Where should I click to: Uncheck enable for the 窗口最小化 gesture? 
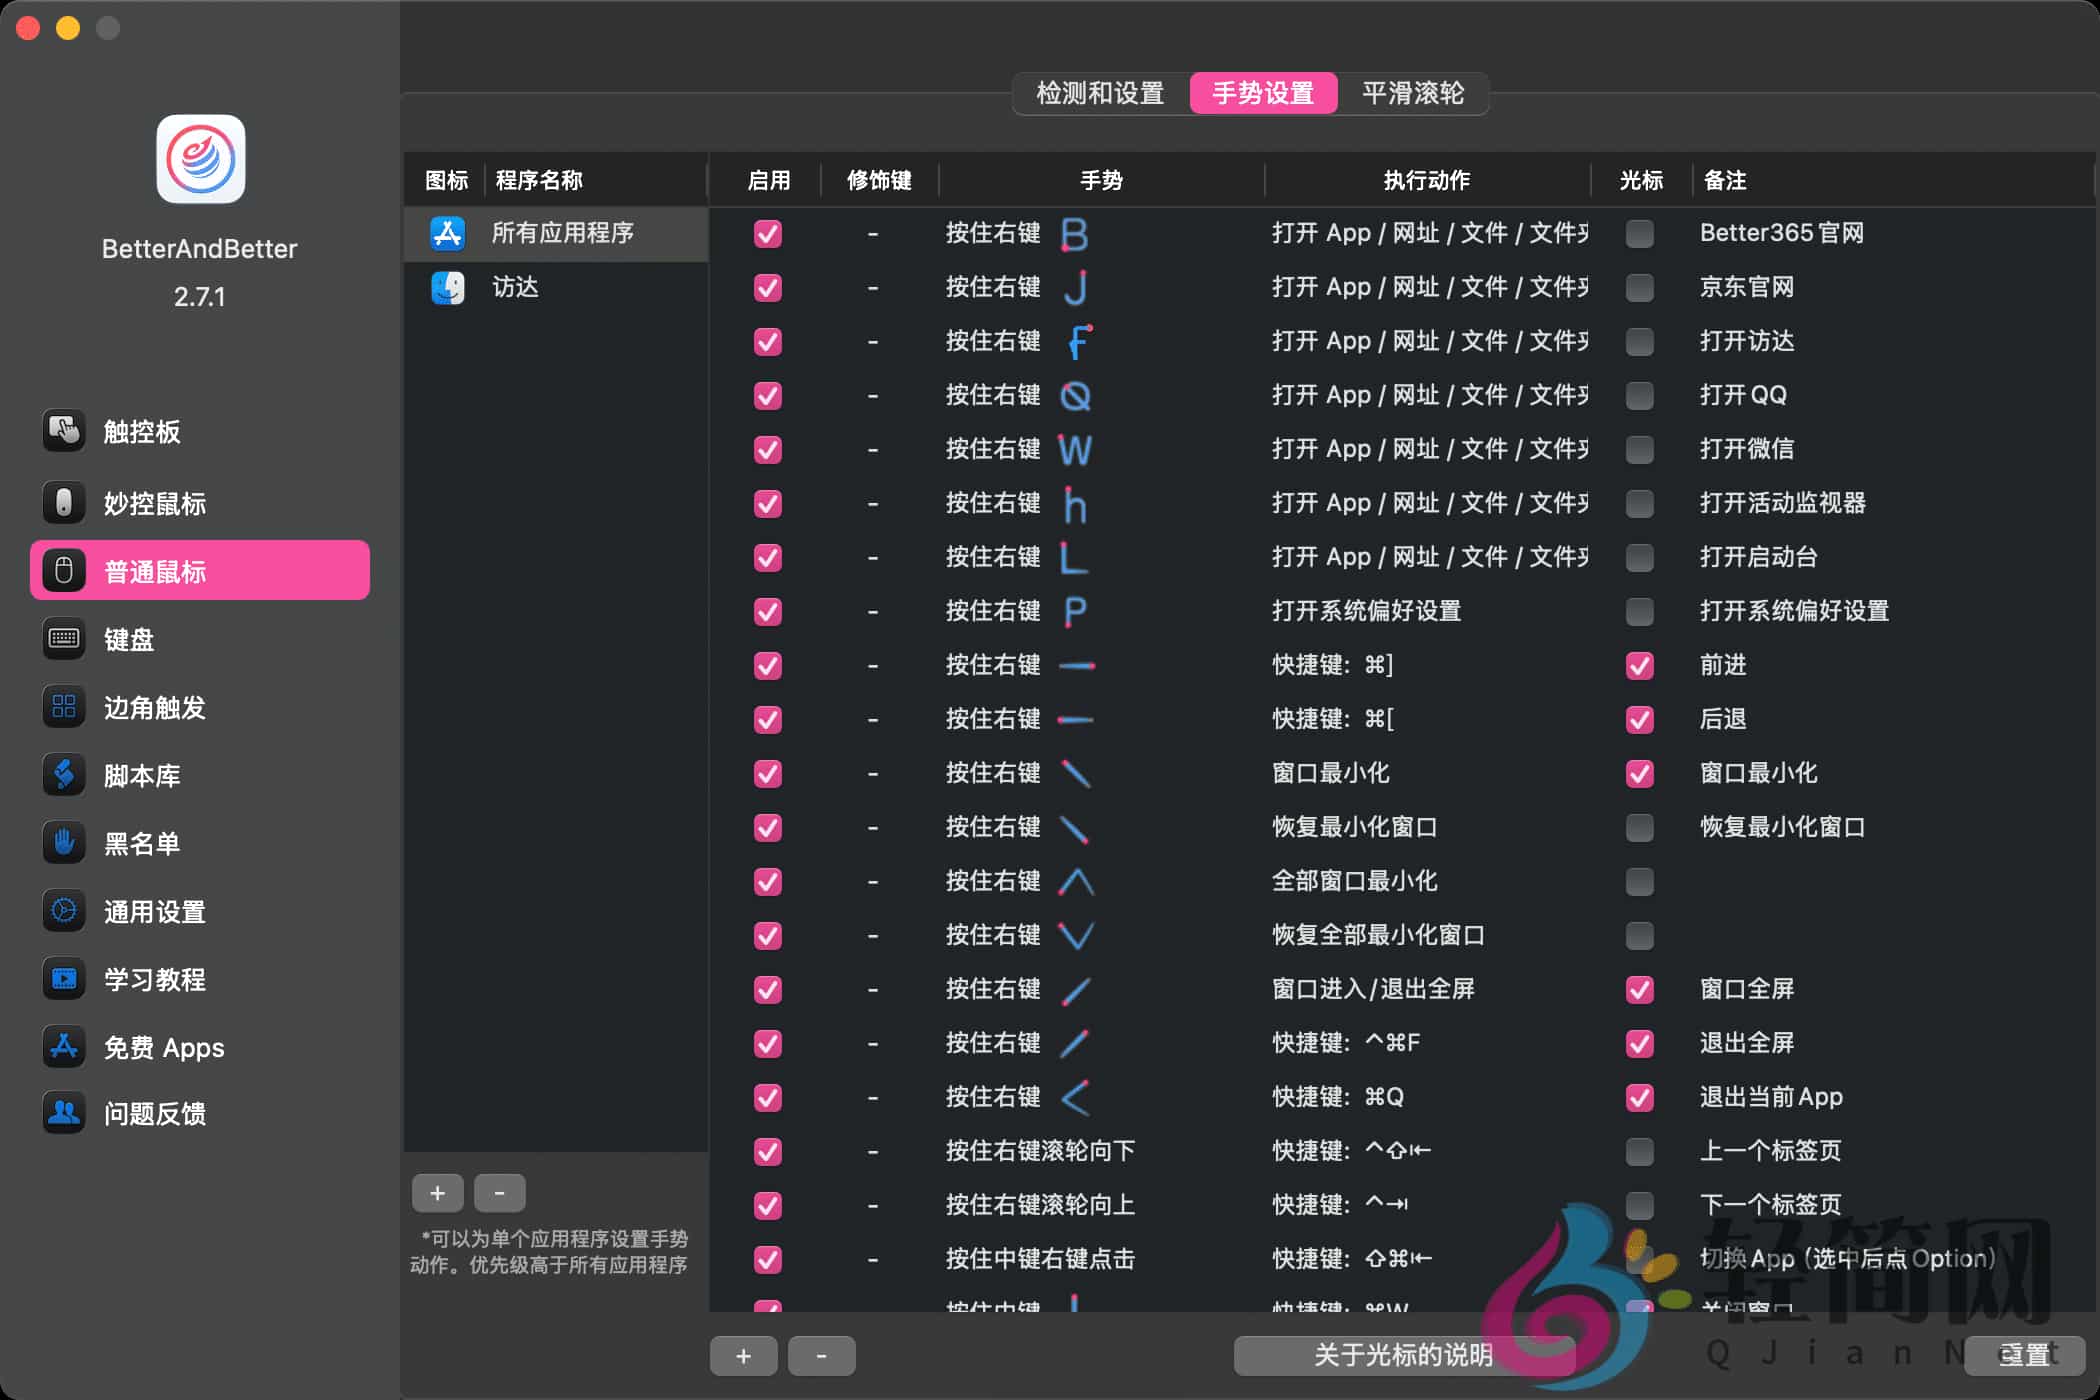click(766, 773)
